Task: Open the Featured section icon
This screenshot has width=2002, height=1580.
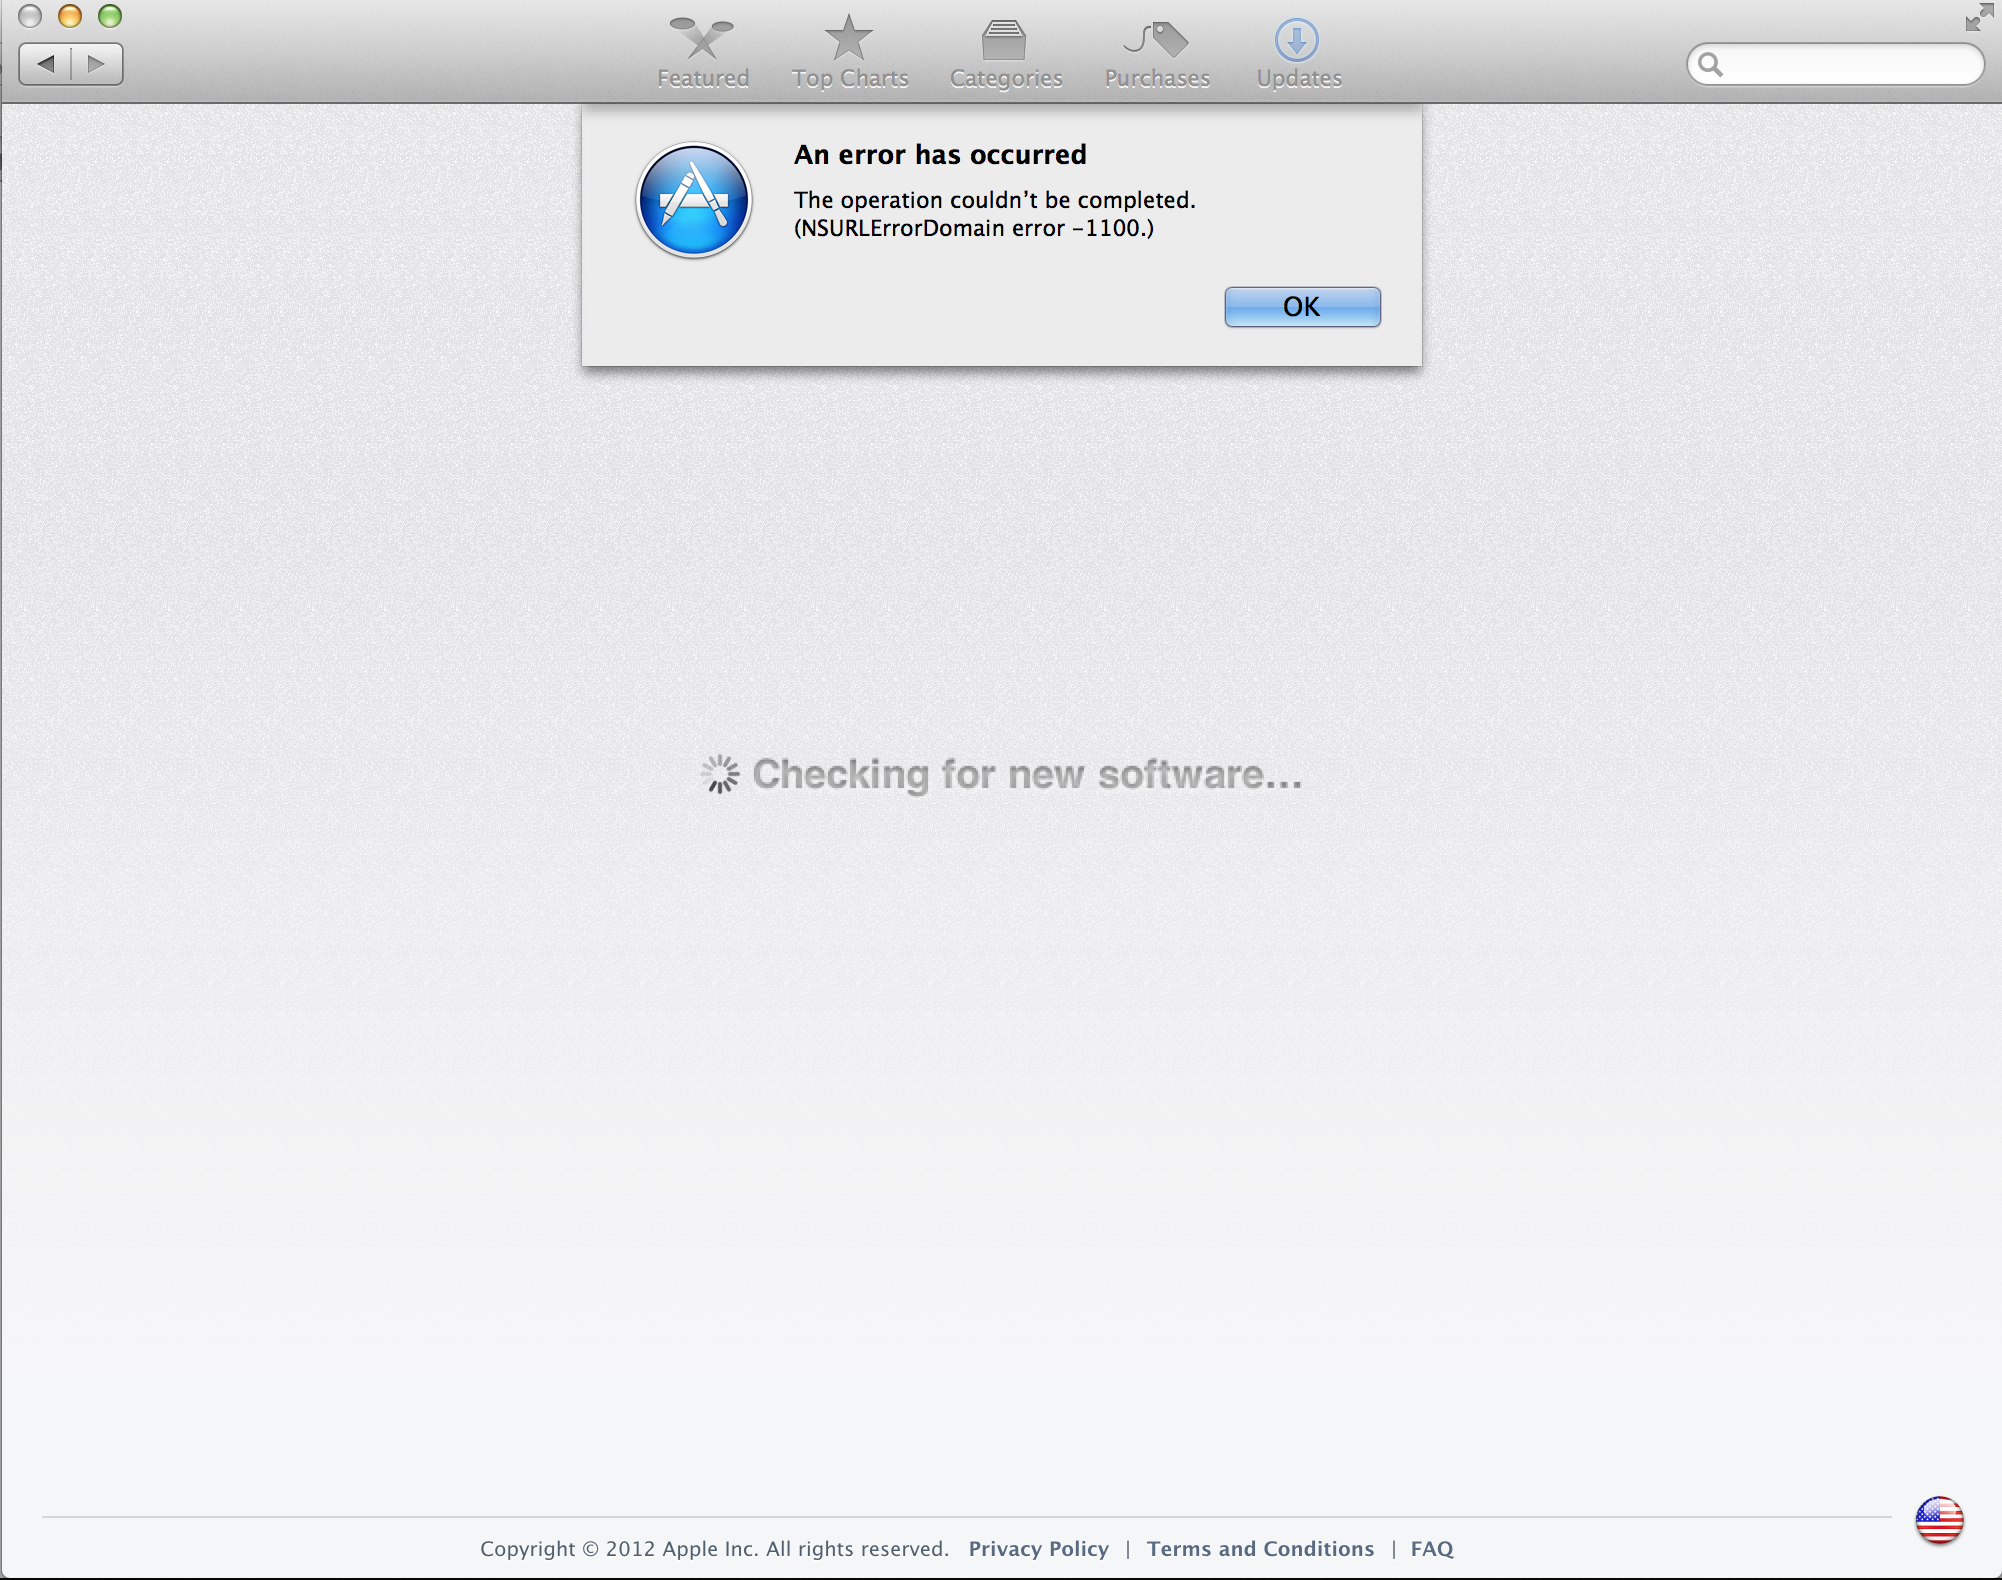Action: tap(702, 40)
